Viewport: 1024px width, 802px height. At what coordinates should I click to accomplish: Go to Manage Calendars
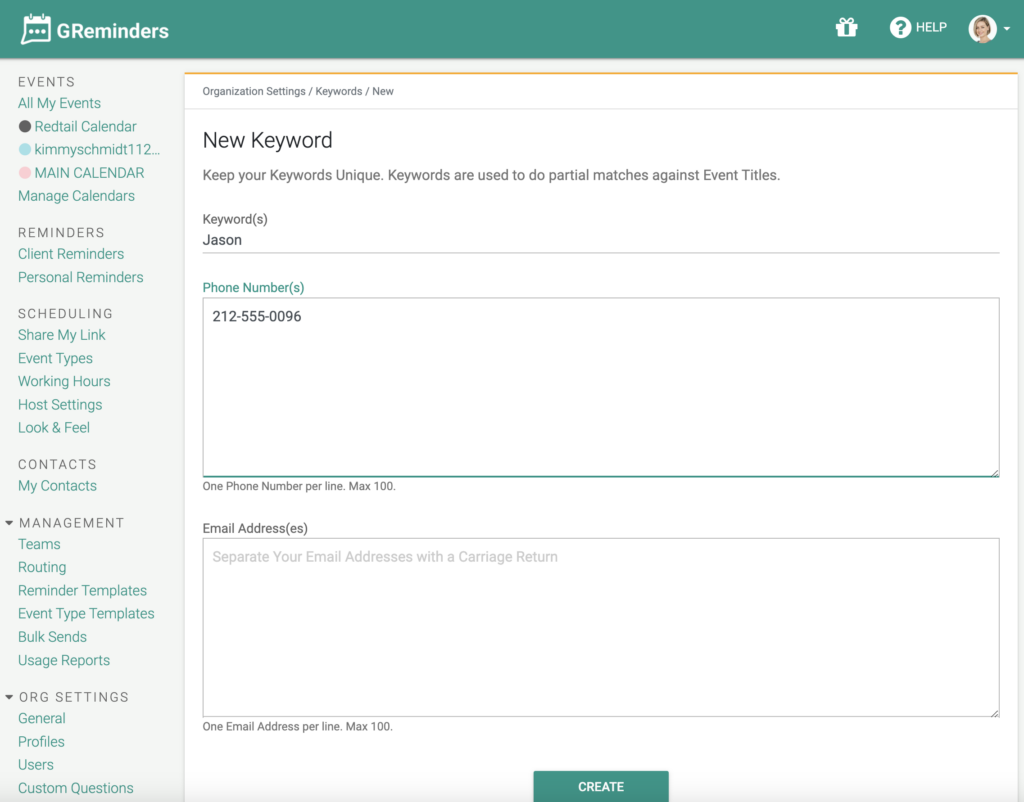point(76,196)
